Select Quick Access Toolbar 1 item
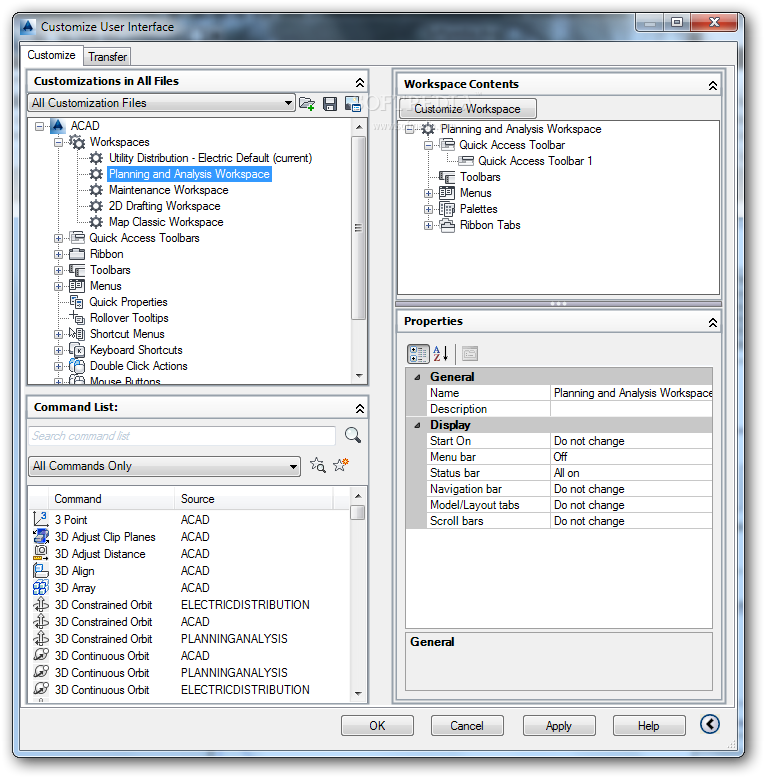 point(535,161)
